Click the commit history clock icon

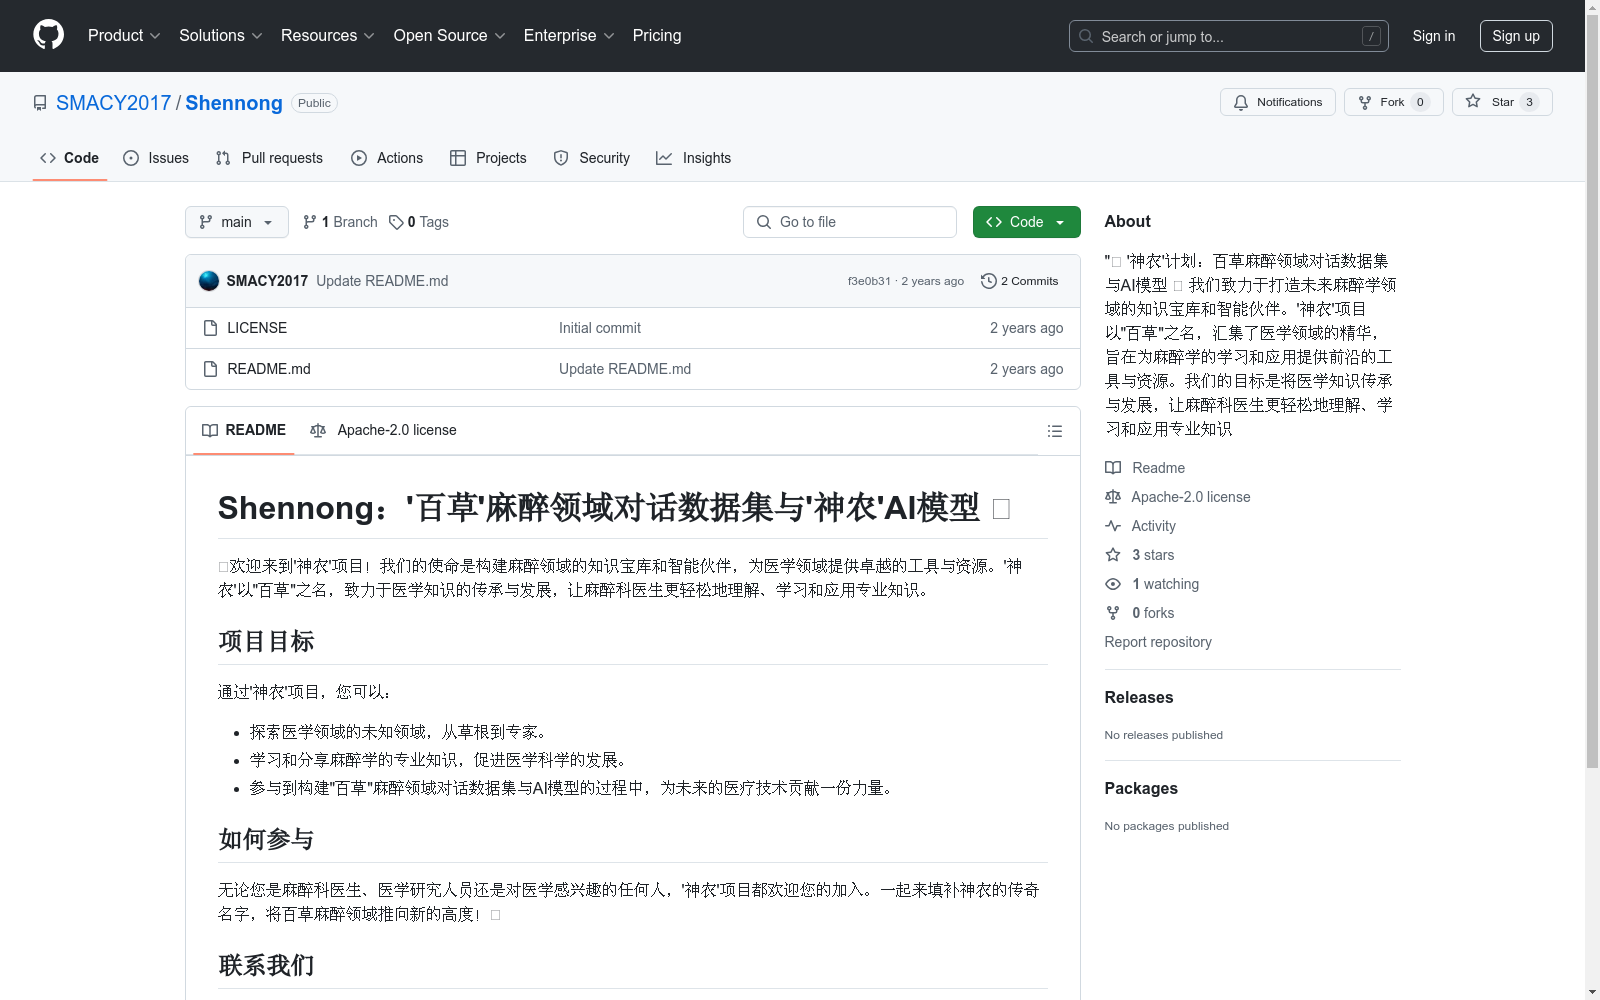pos(989,281)
